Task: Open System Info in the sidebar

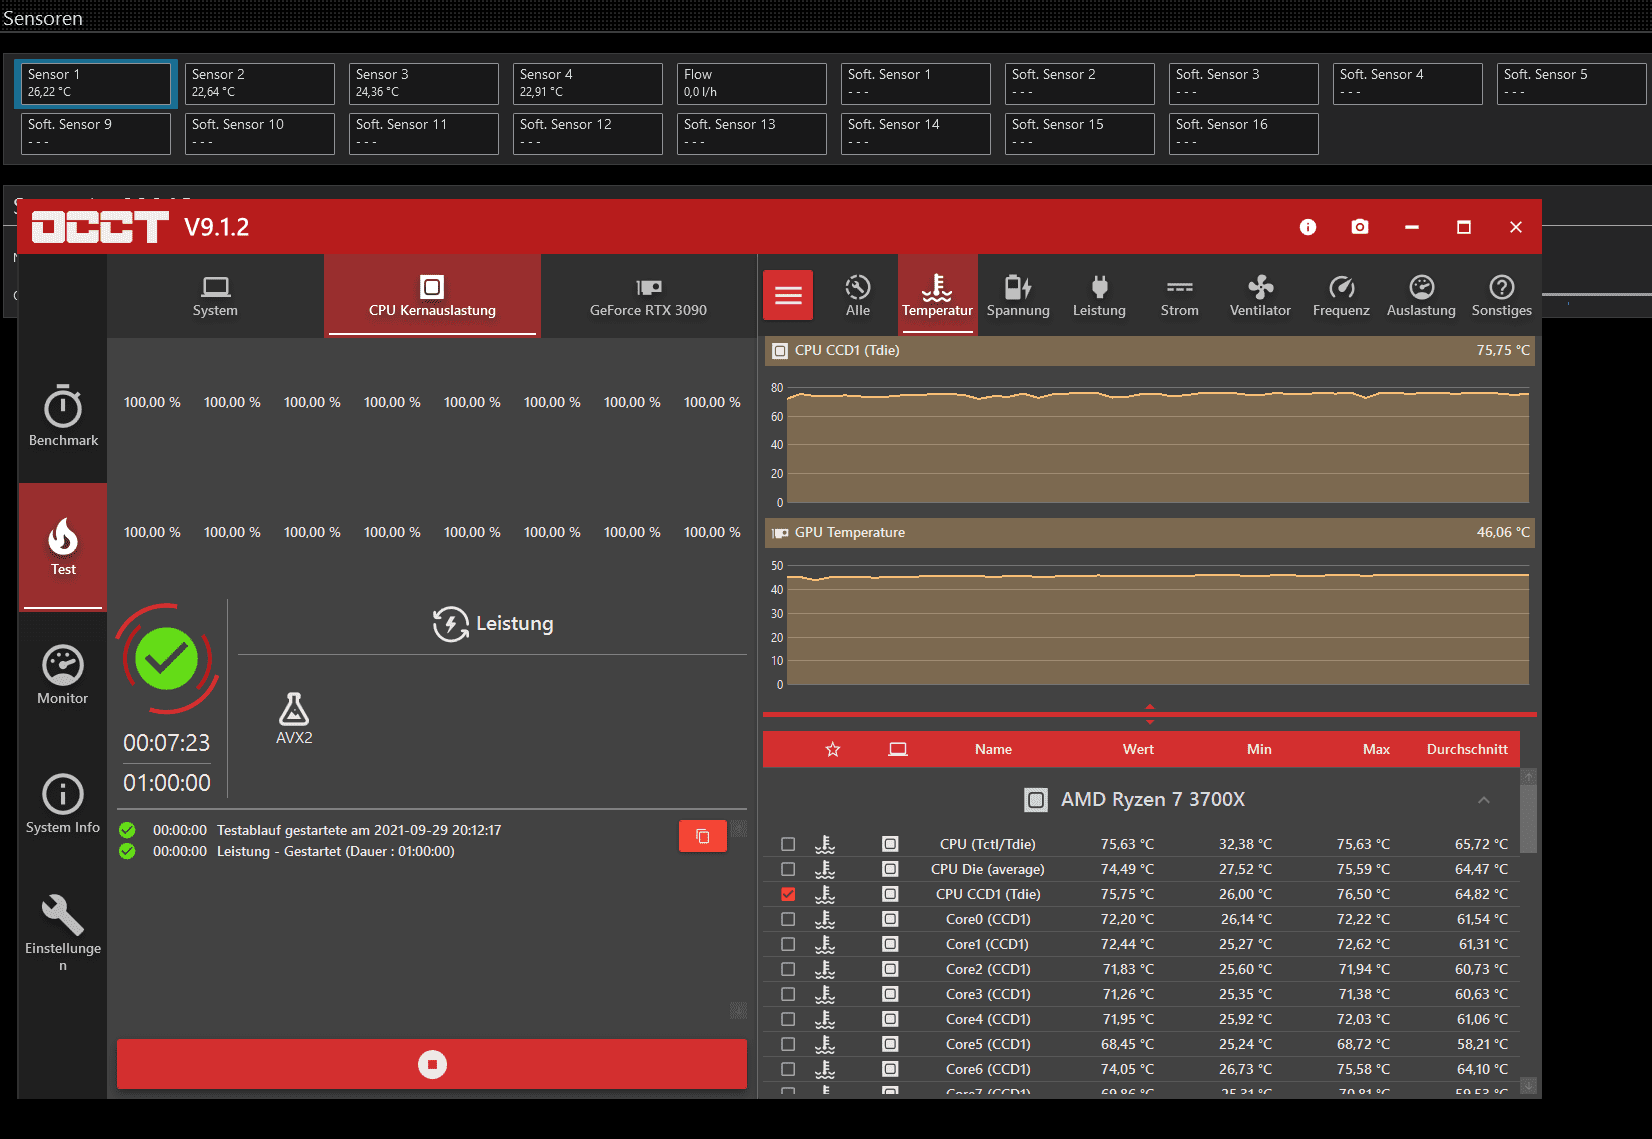Action: click(63, 804)
